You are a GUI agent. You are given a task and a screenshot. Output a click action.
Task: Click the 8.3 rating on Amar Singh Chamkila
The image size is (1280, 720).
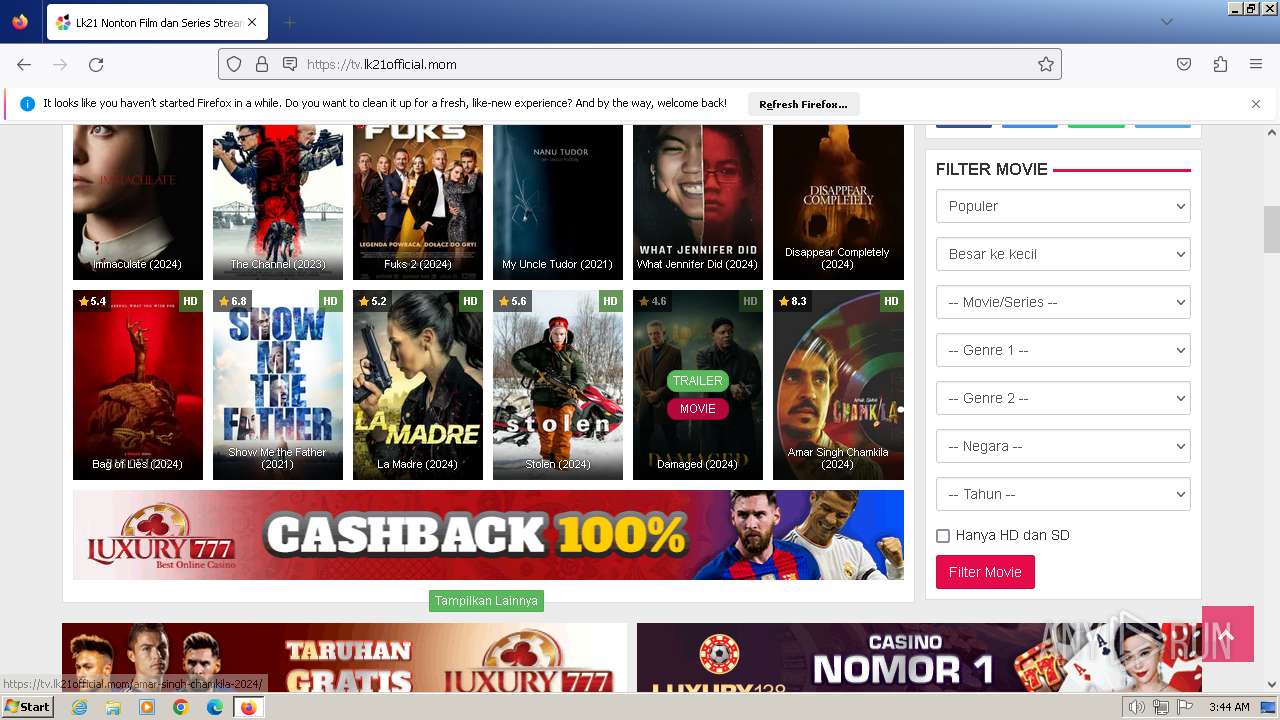792,301
